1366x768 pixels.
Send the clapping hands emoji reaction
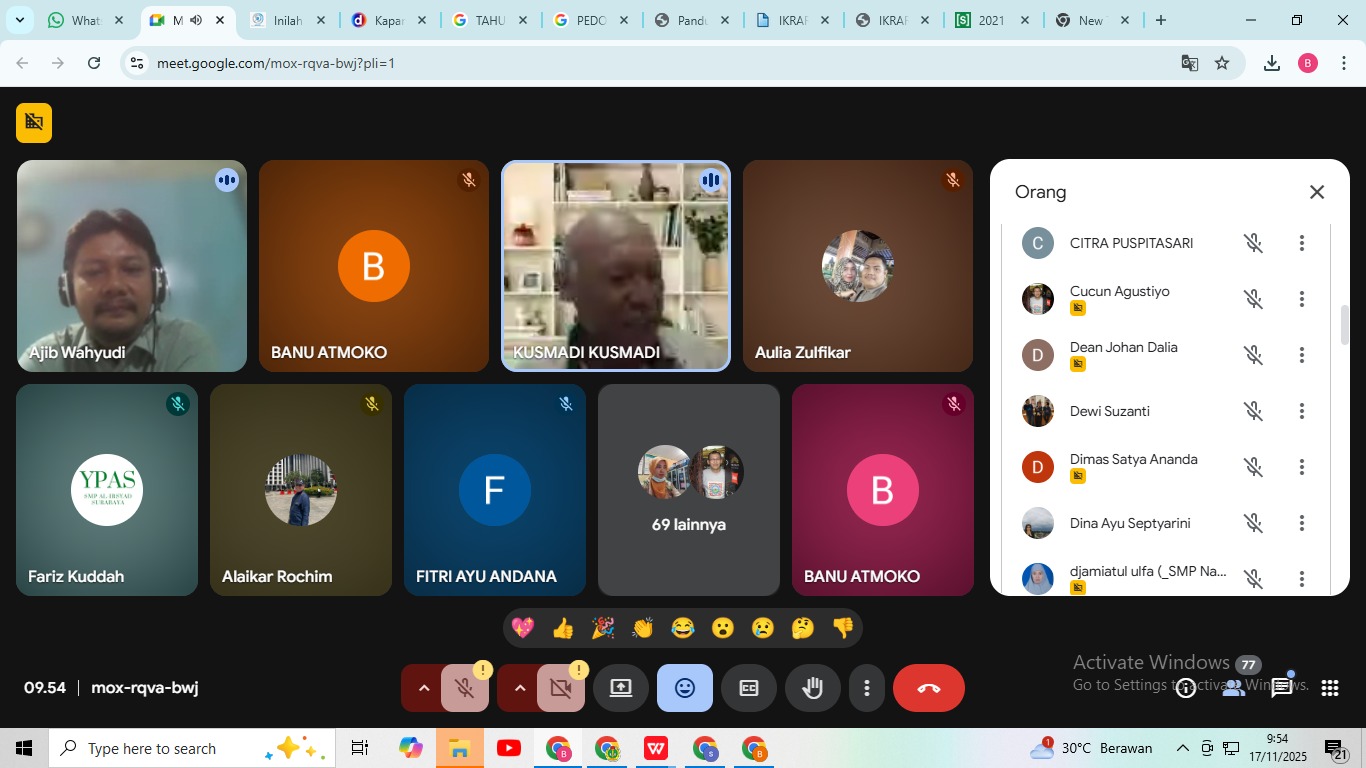[x=643, y=628]
